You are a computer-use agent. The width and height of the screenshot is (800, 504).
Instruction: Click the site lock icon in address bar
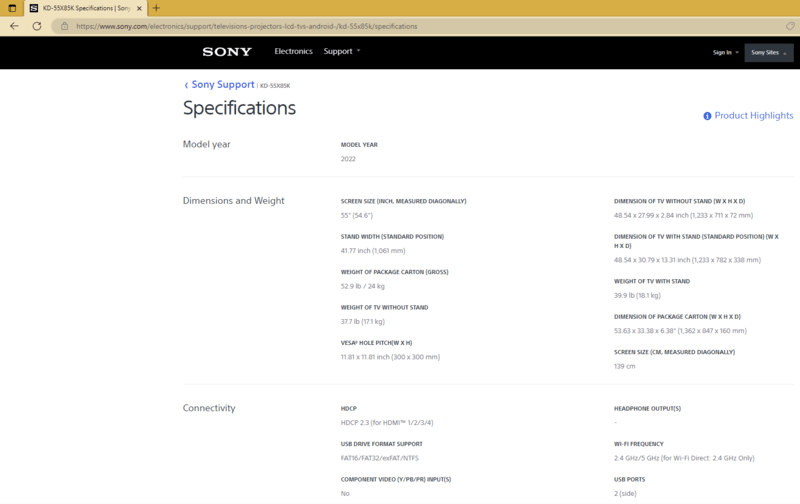coord(64,26)
